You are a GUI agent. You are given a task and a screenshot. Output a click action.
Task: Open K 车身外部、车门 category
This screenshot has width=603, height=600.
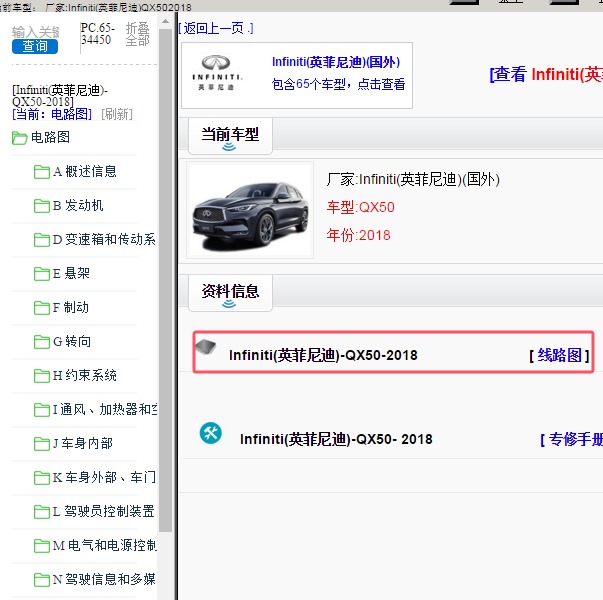click(104, 477)
